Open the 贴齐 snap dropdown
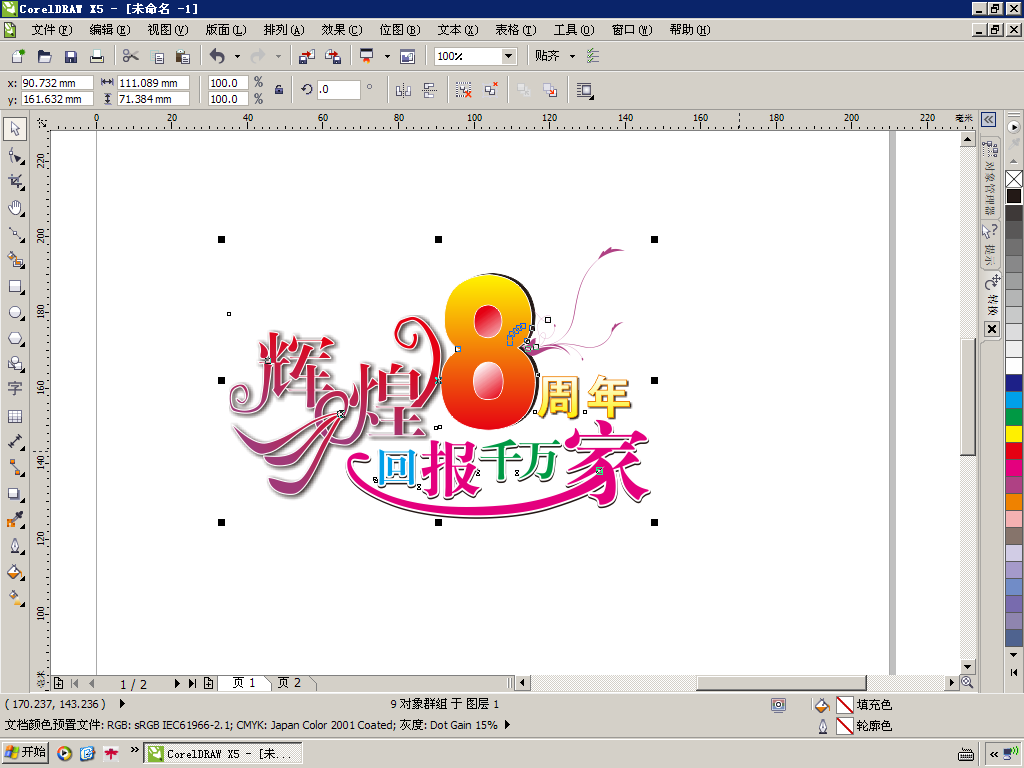The width and height of the screenshot is (1024, 768). [x=573, y=56]
